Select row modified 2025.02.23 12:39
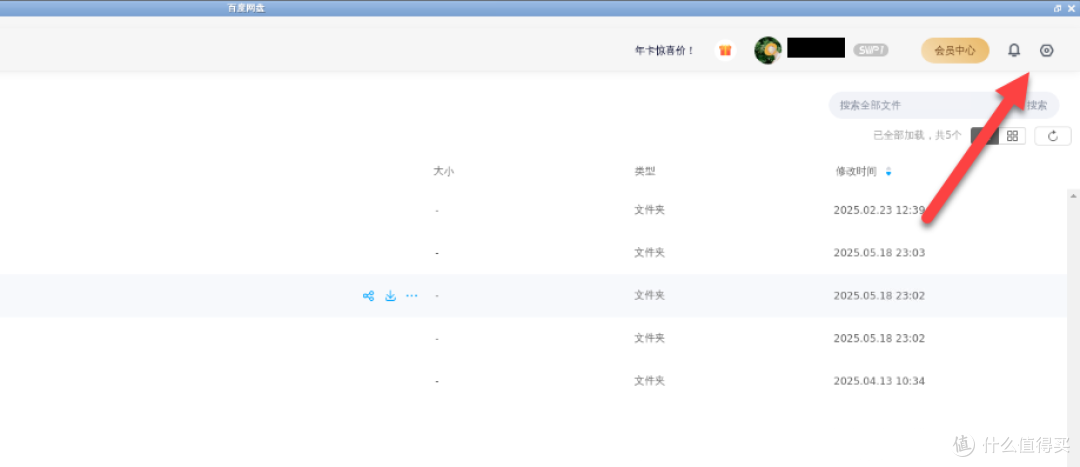This screenshot has width=1080, height=467. tap(534, 210)
